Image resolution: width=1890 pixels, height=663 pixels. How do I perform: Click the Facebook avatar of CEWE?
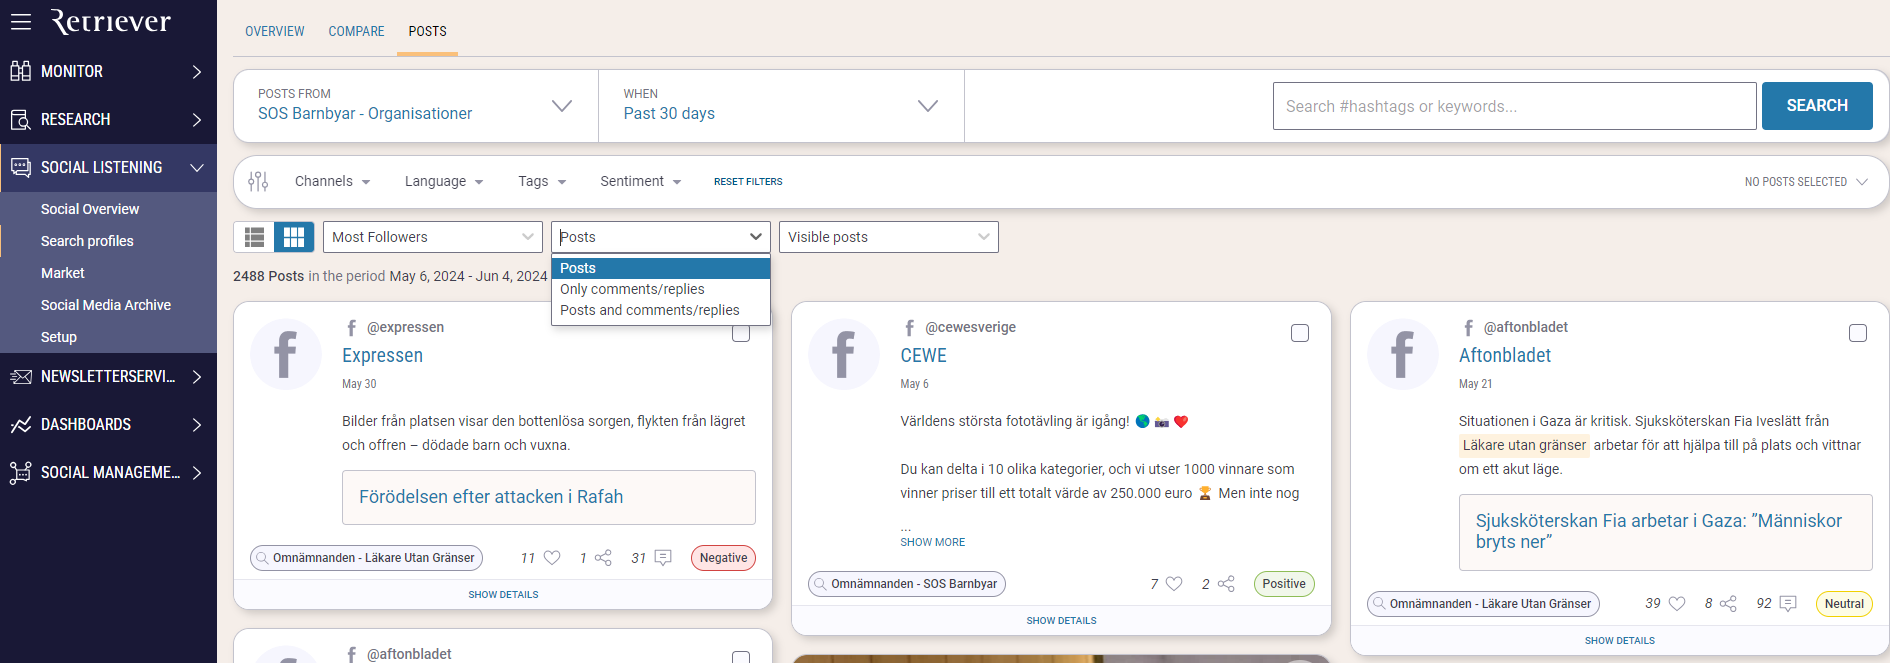tap(844, 354)
